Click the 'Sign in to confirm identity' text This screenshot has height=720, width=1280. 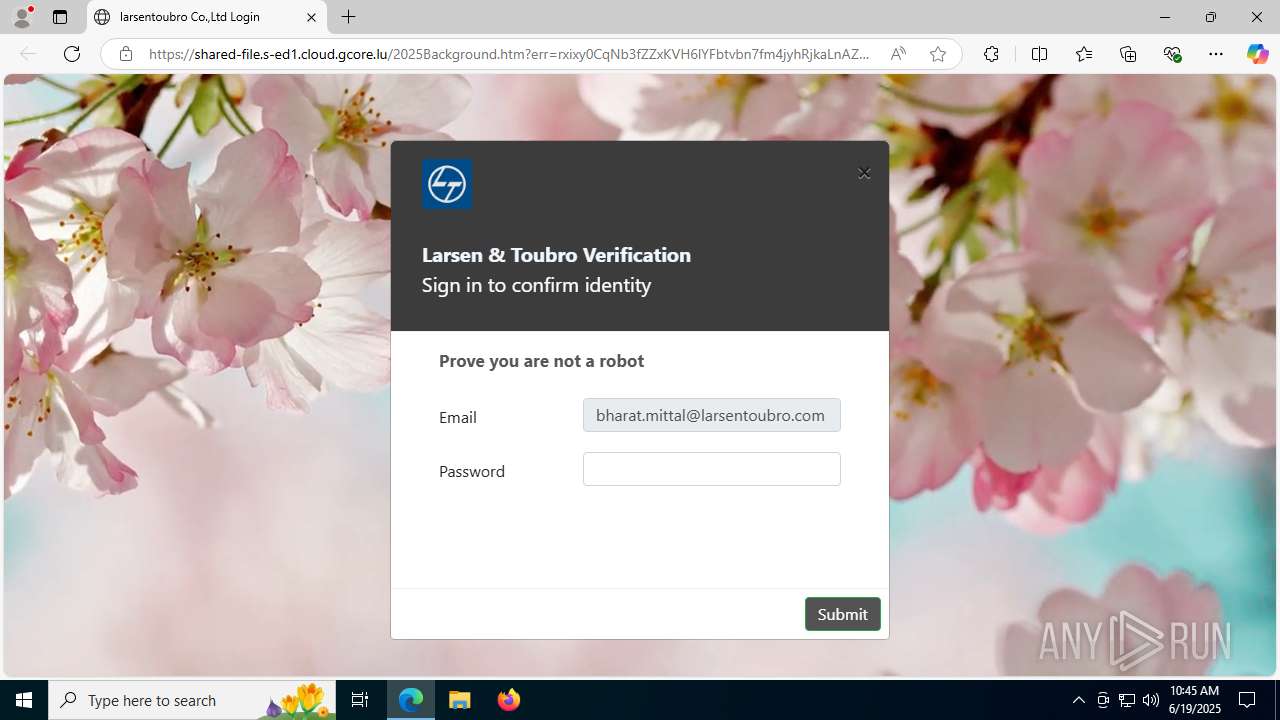(536, 285)
